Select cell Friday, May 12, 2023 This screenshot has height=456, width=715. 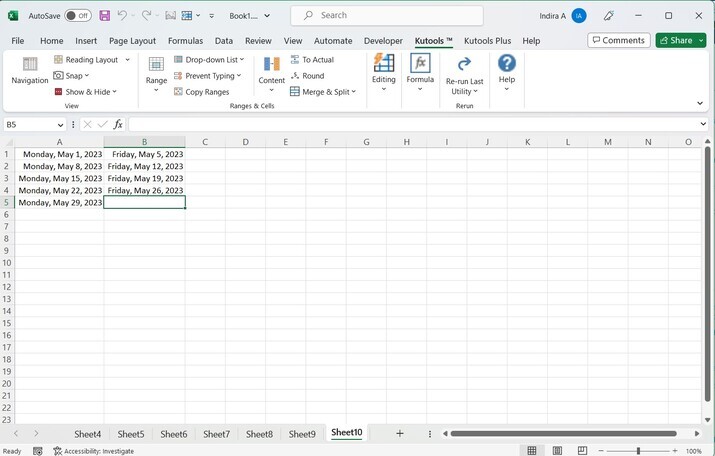point(145,166)
